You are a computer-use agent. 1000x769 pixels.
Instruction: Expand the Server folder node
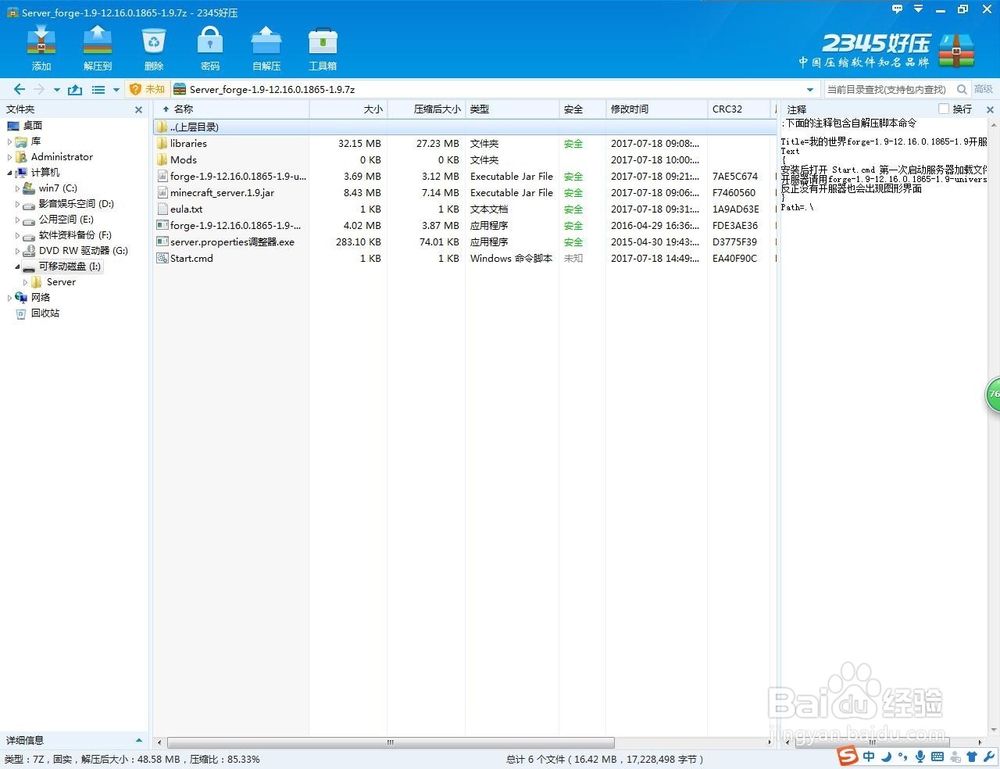pyautogui.click(x=25, y=282)
